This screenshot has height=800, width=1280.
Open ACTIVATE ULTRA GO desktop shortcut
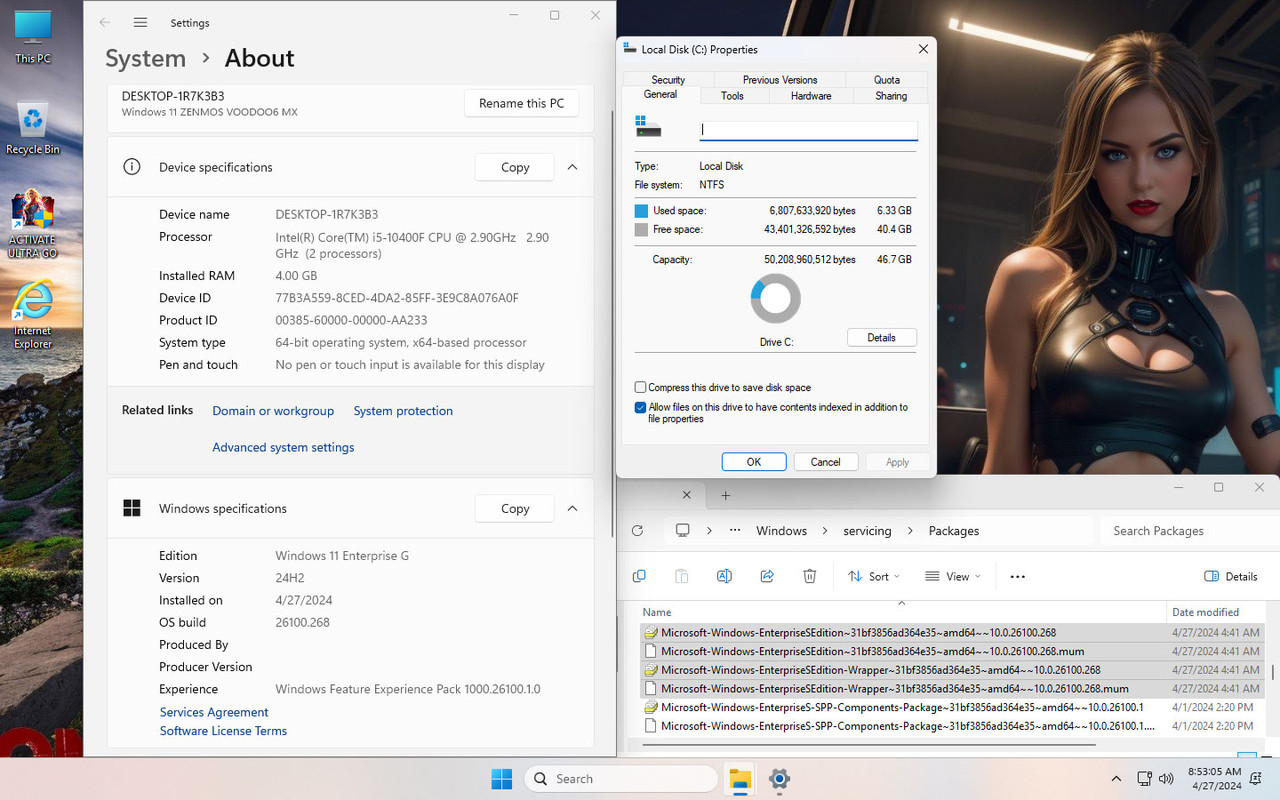[32, 223]
